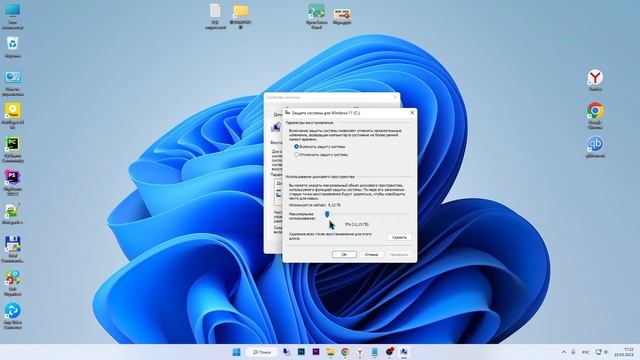The image size is (640, 360).
Task: Launch Notepad++ desktop icon
Action: (13, 214)
